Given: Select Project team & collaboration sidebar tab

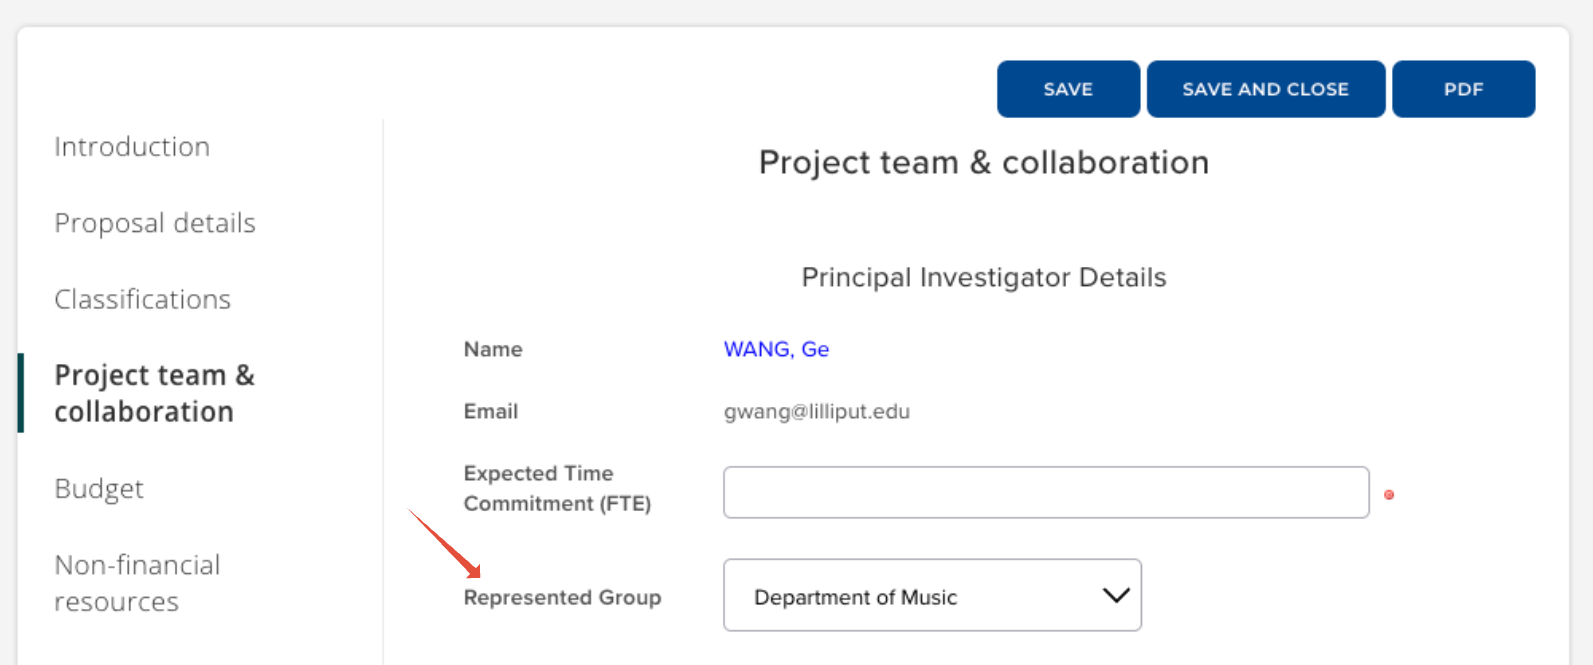Looking at the screenshot, I should [154, 393].
